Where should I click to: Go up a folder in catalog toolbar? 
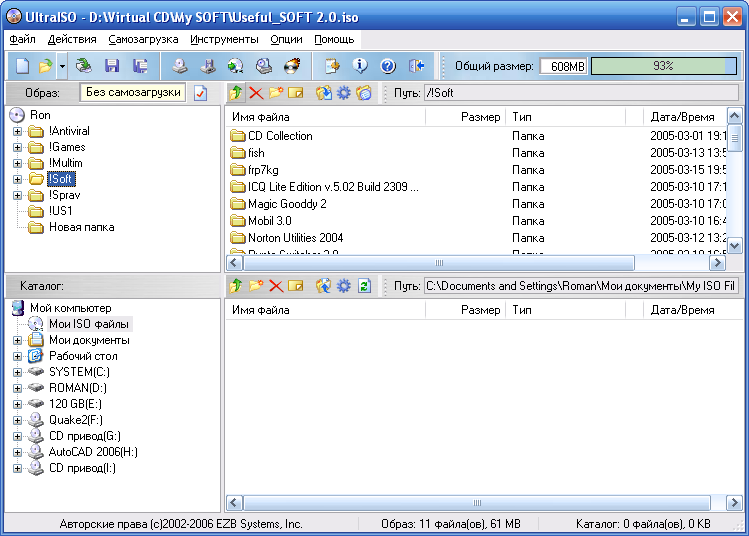click(x=235, y=286)
